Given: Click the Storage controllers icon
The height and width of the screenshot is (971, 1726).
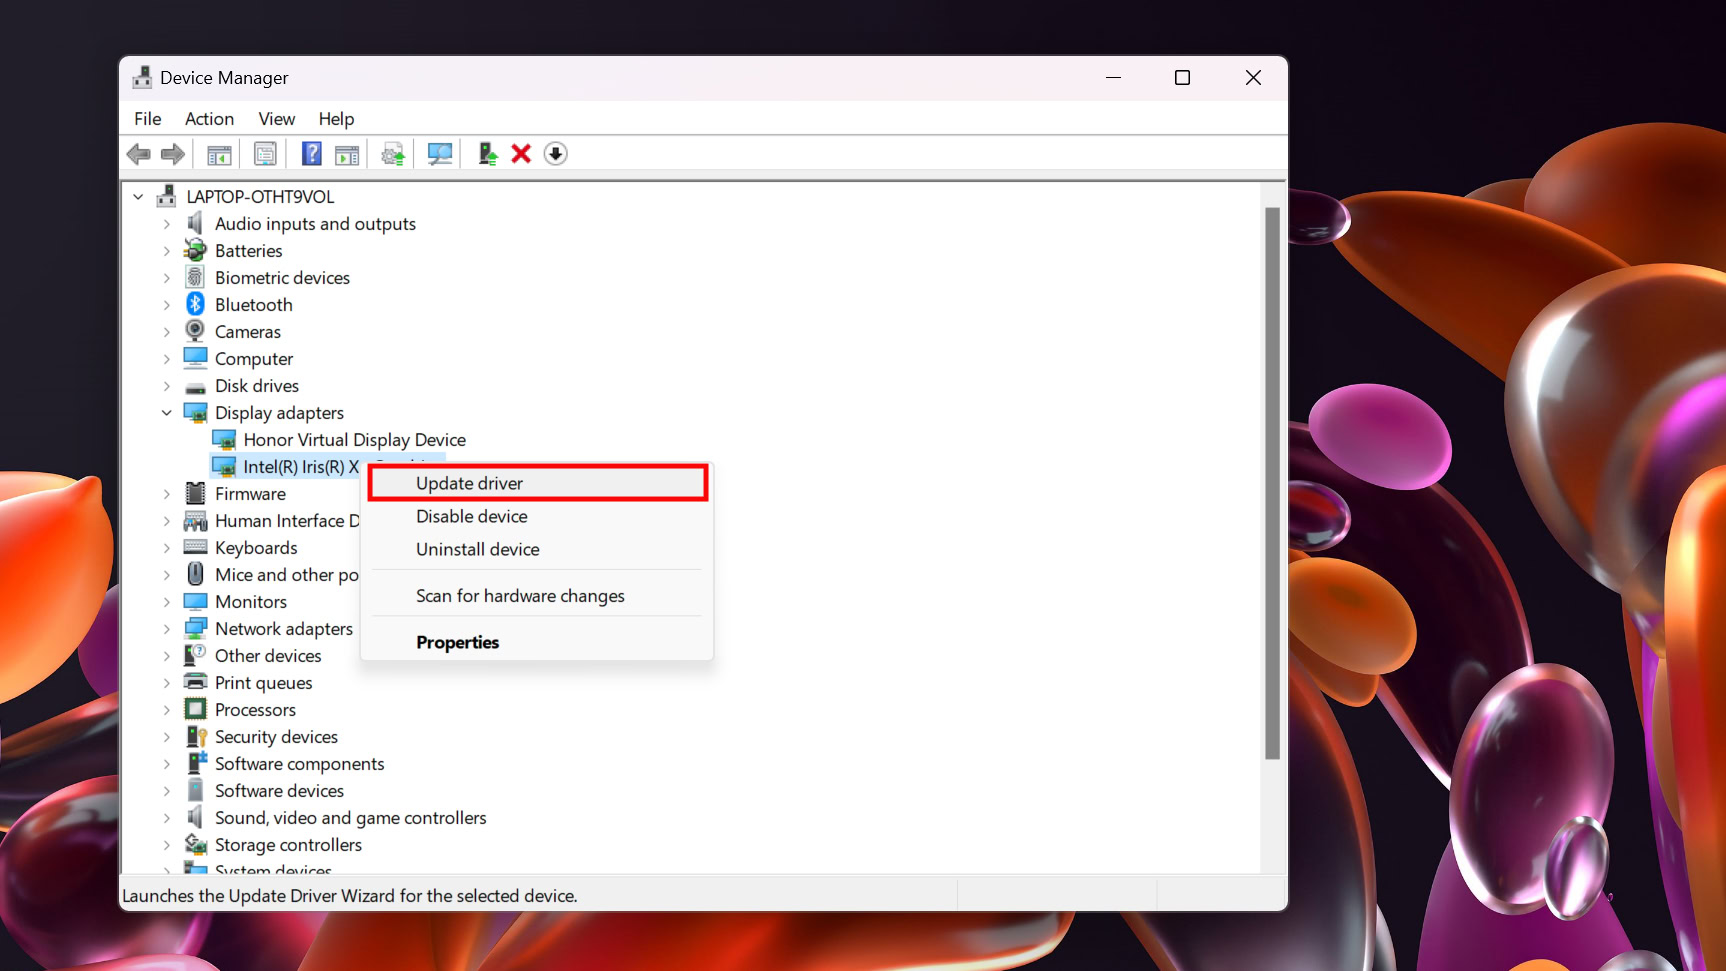Looking at the screenshot, I should [196, 844].
